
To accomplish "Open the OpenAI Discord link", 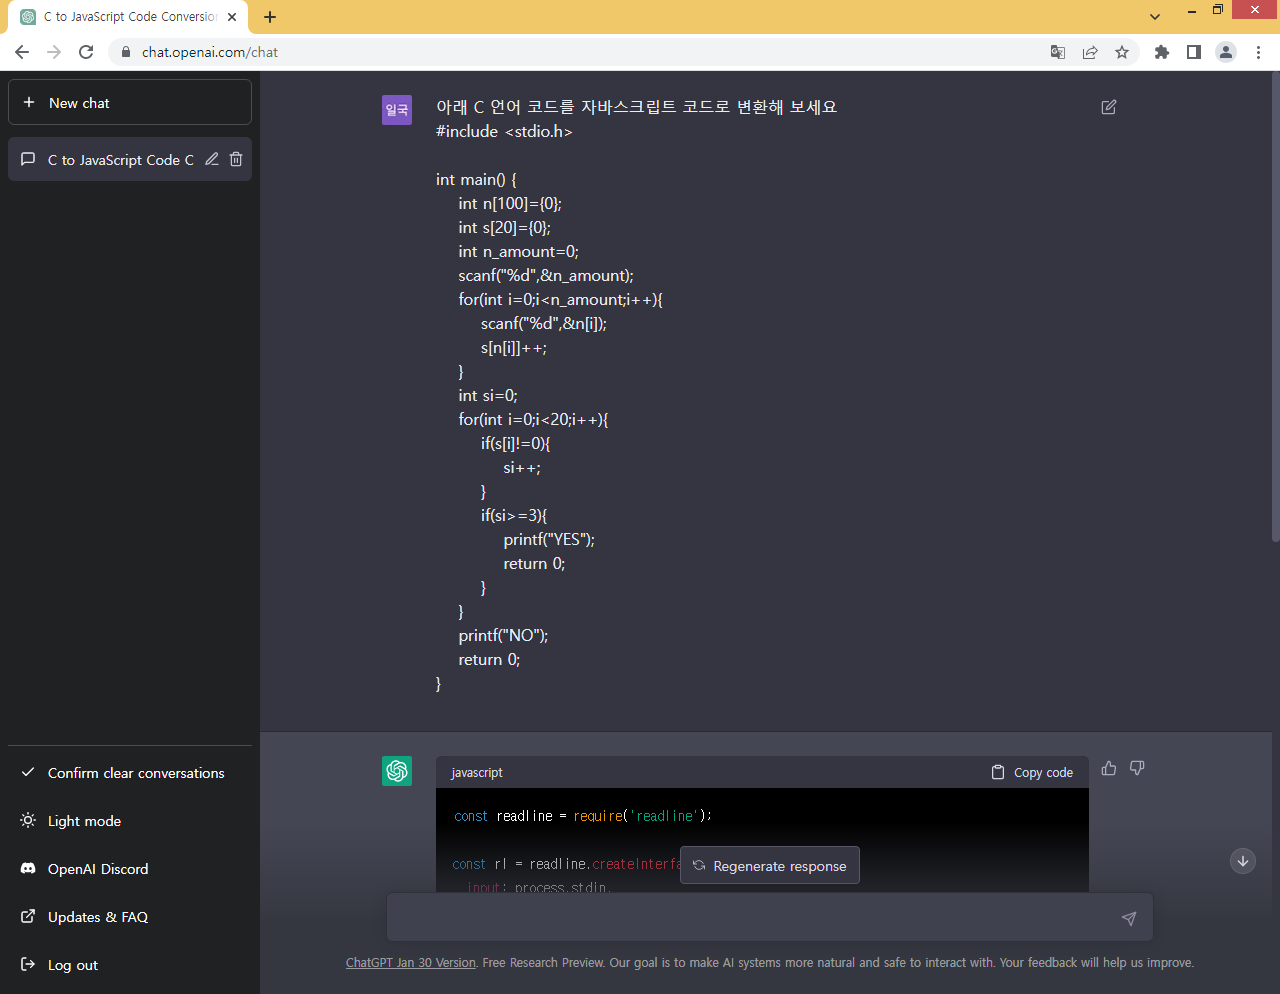I will pyautogui.click(x=130, y=869).
